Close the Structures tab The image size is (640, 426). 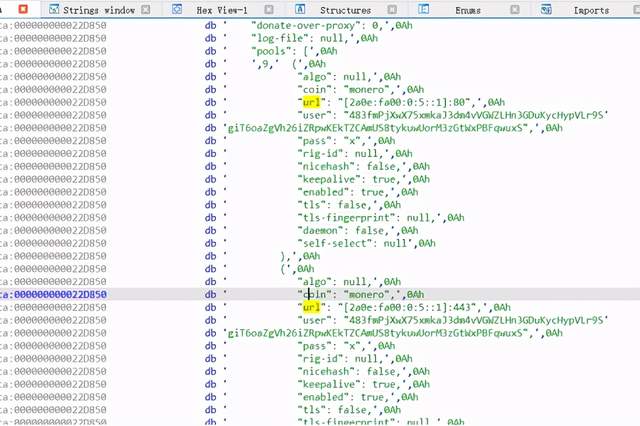392,9
